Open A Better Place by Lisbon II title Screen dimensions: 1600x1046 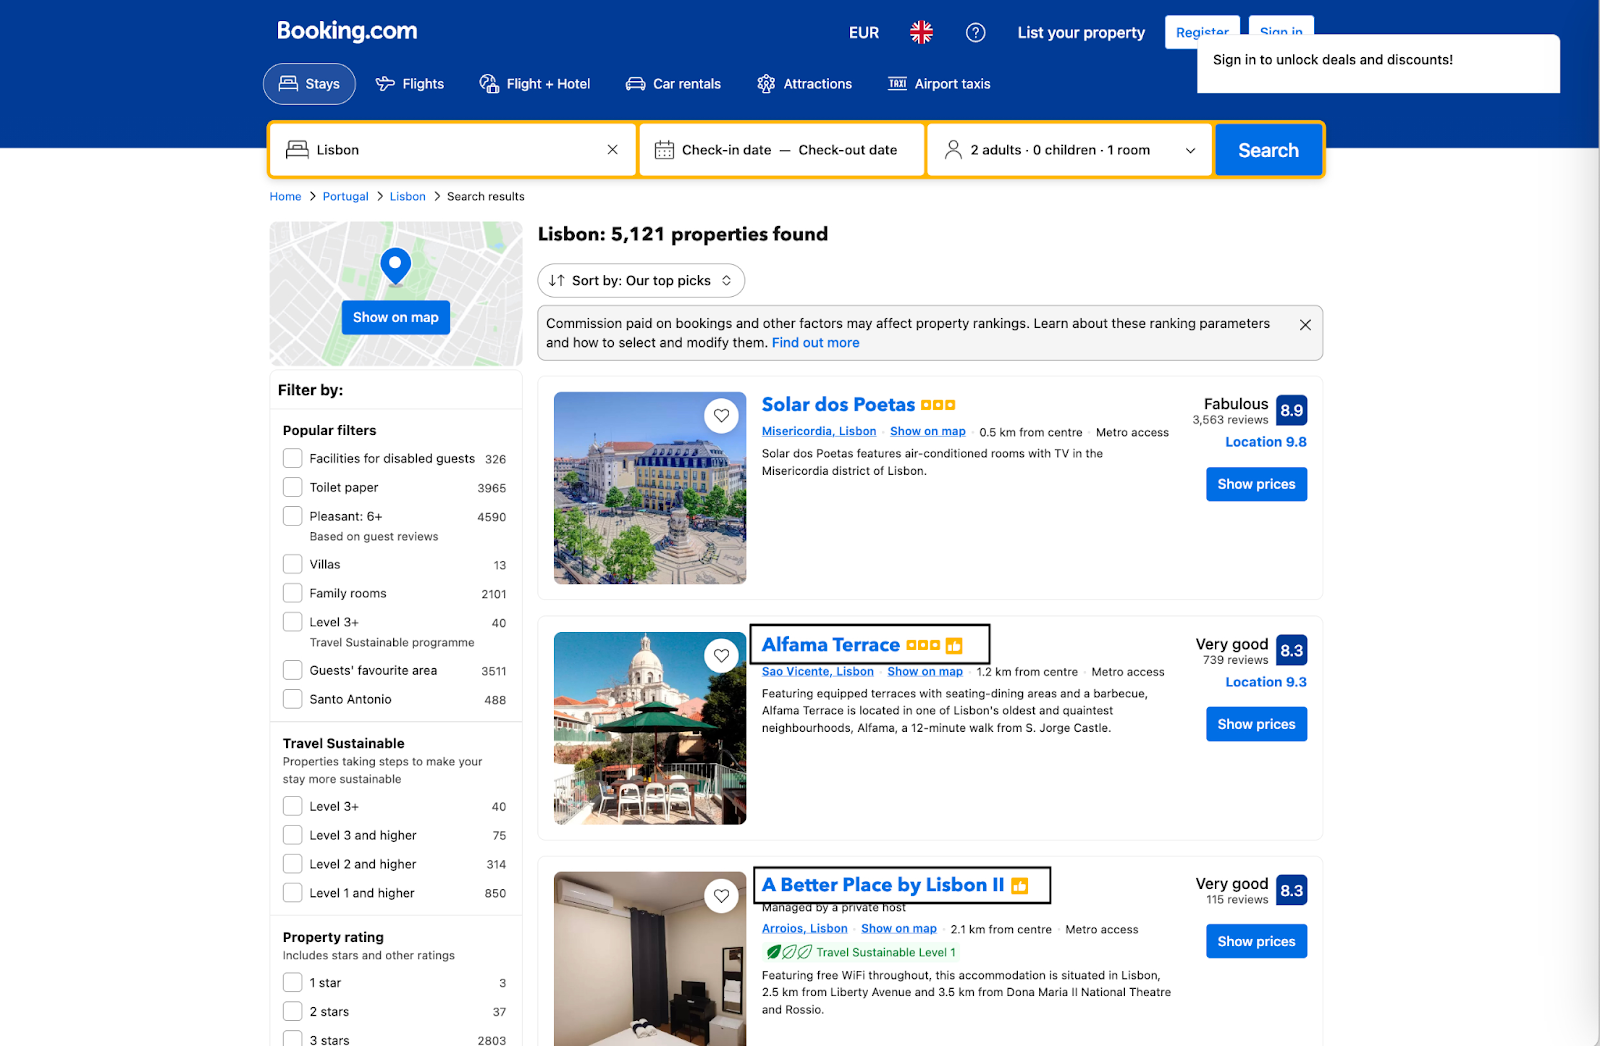point(883,885)
